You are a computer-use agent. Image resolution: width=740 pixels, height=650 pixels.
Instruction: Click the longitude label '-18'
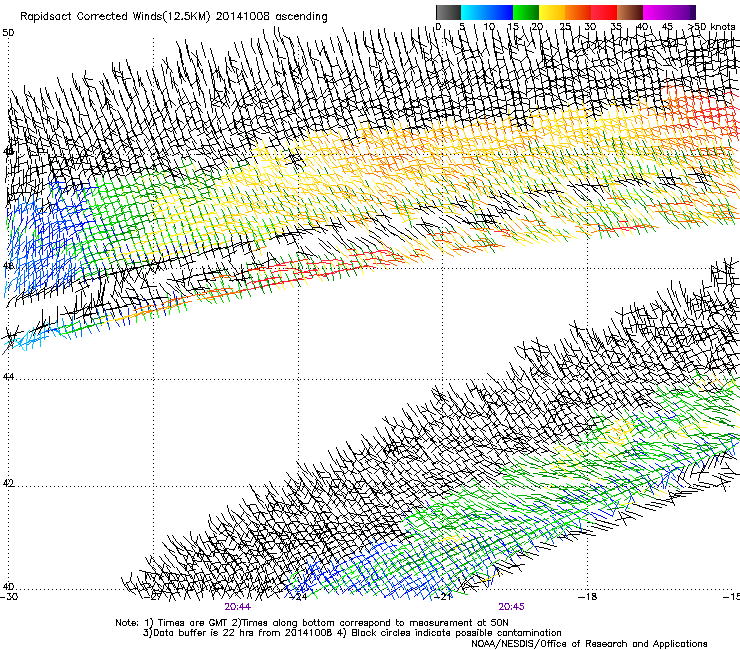(x=588, y=596)
